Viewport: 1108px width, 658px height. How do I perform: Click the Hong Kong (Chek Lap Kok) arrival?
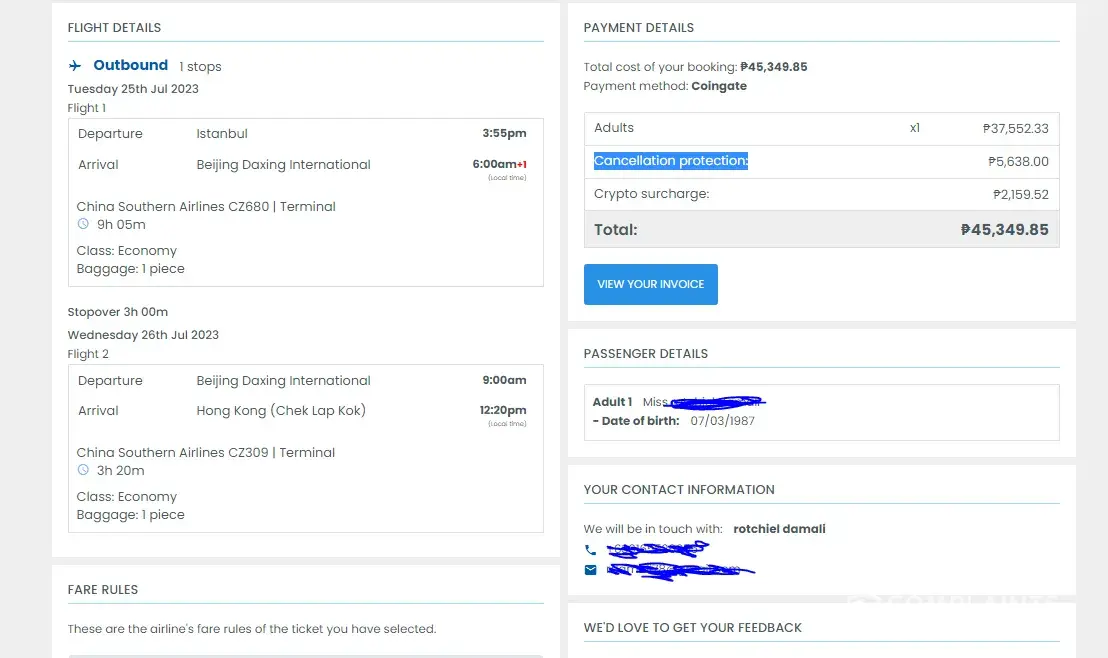pyautogui.click(x=281, y=410)
